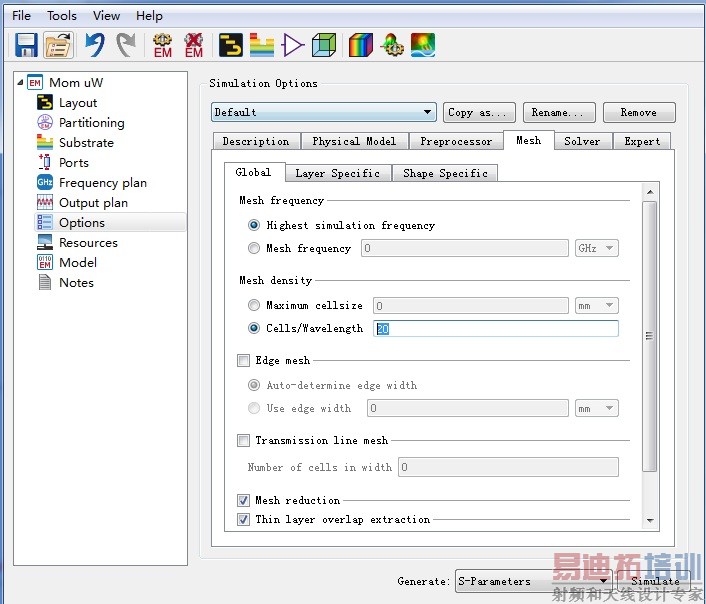This screenshot has height=604, width=706.
Task: Click the Ports icon in the tree
Action: point(45,162)
